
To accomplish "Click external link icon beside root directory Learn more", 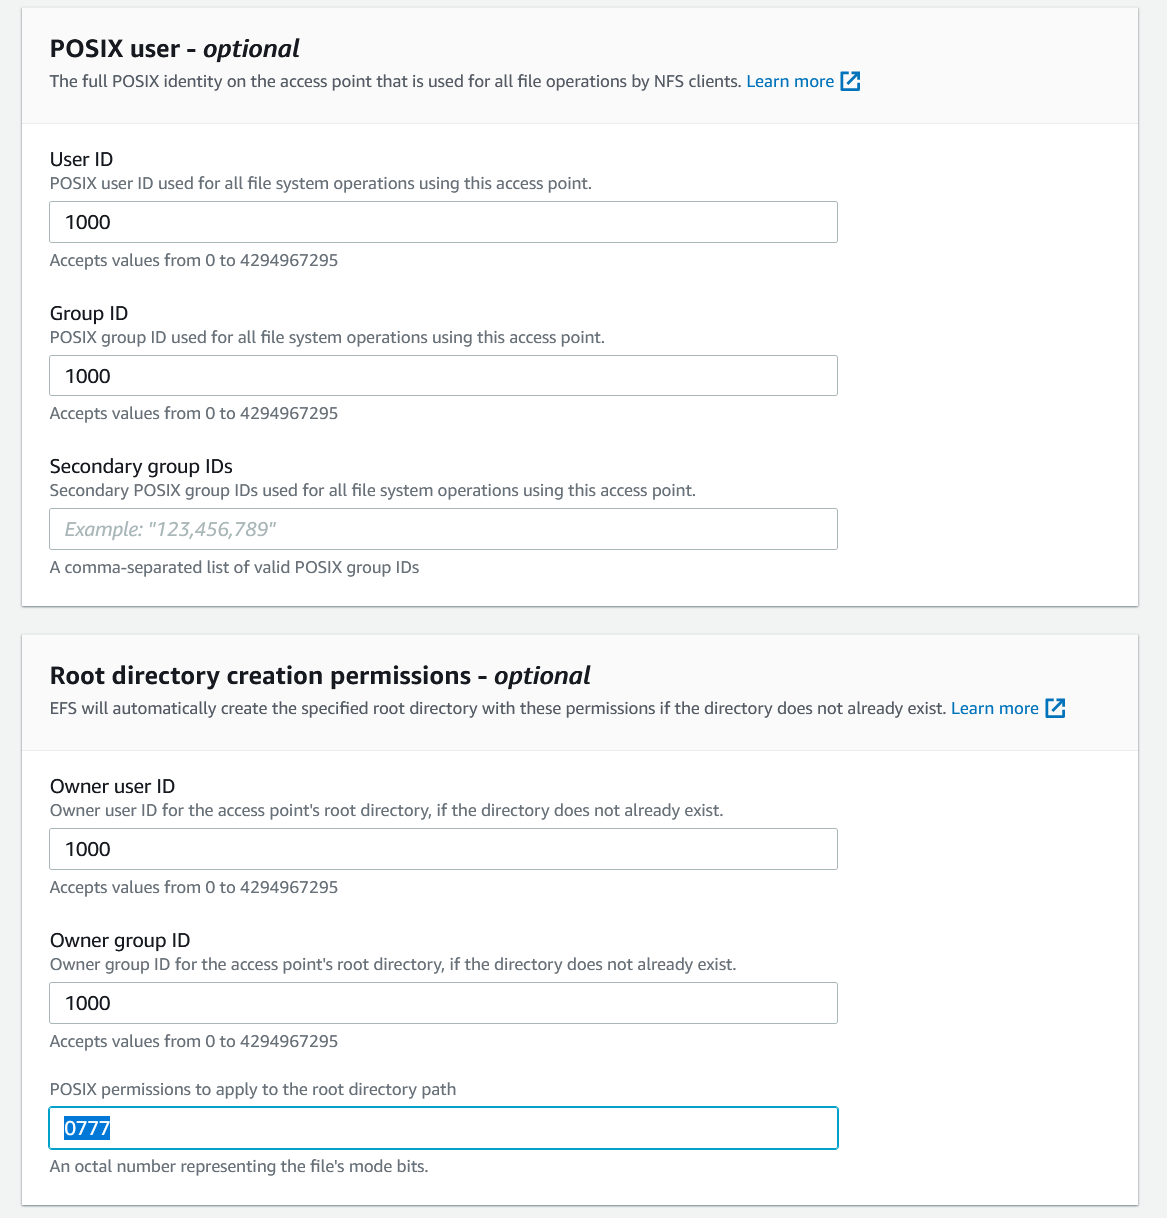I will point(1055,708).
